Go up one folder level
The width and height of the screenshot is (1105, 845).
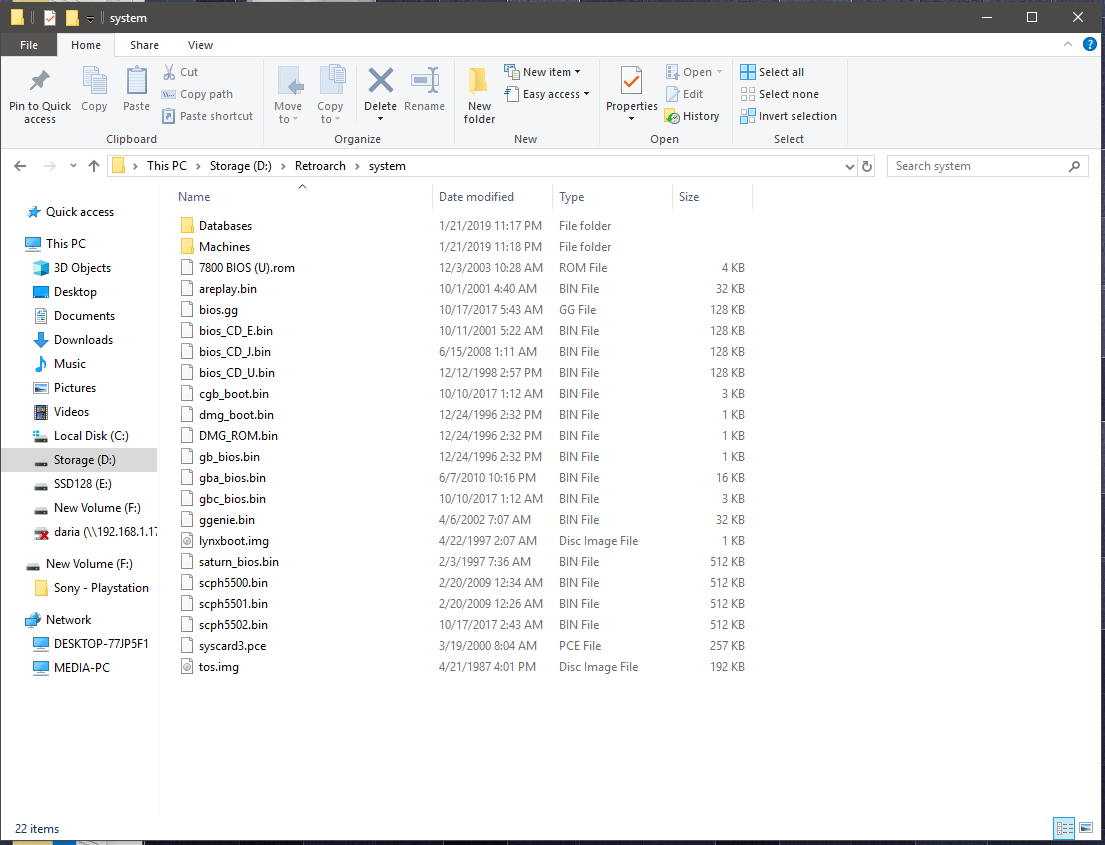[x=94, y=166]
